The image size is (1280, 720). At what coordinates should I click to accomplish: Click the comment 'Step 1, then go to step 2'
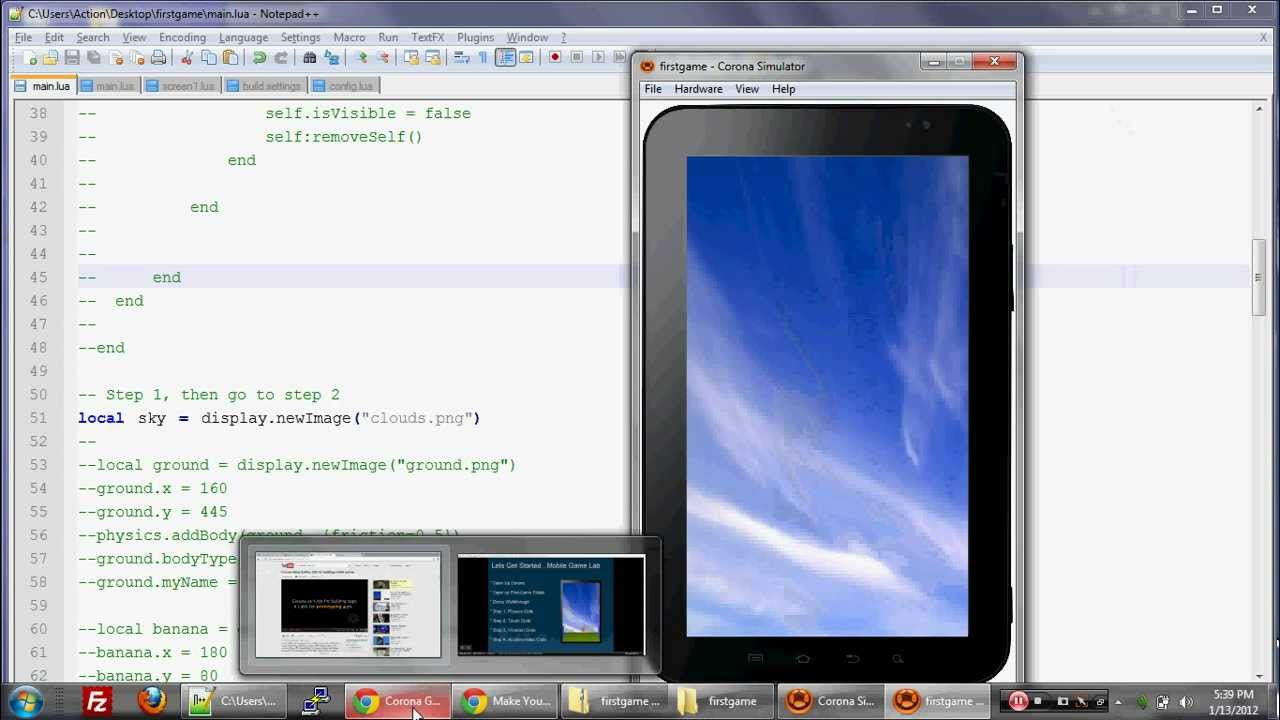click(223, 395)
